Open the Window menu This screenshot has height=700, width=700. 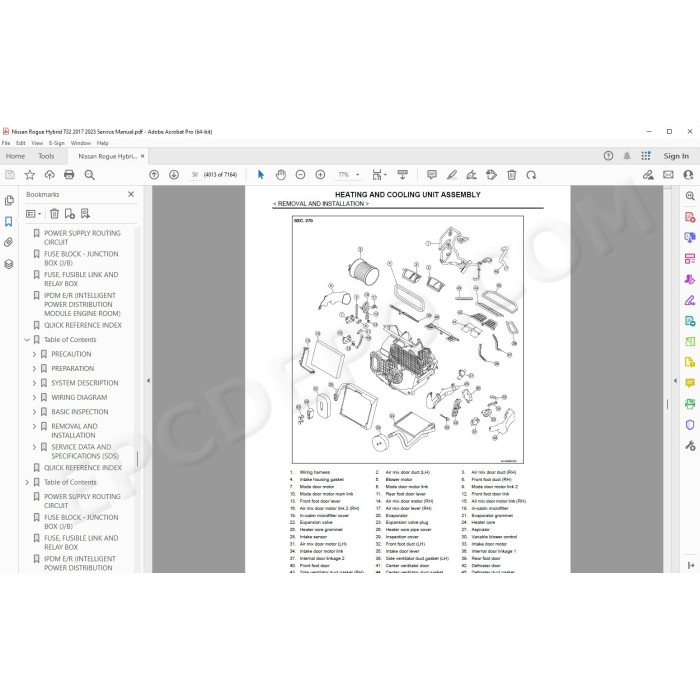81,143
